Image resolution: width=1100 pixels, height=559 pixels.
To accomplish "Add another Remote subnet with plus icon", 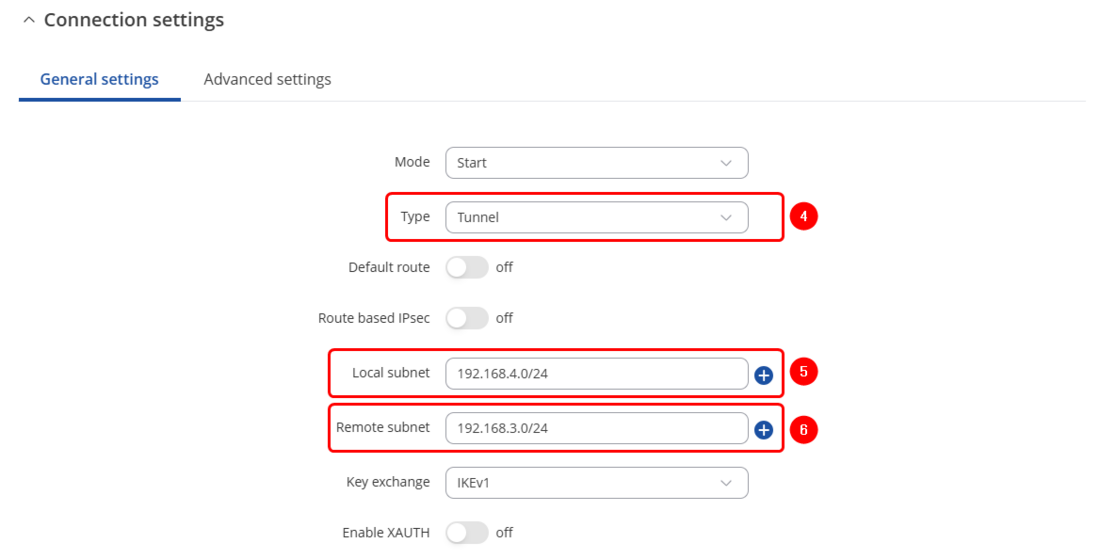I will coord(763,429).
